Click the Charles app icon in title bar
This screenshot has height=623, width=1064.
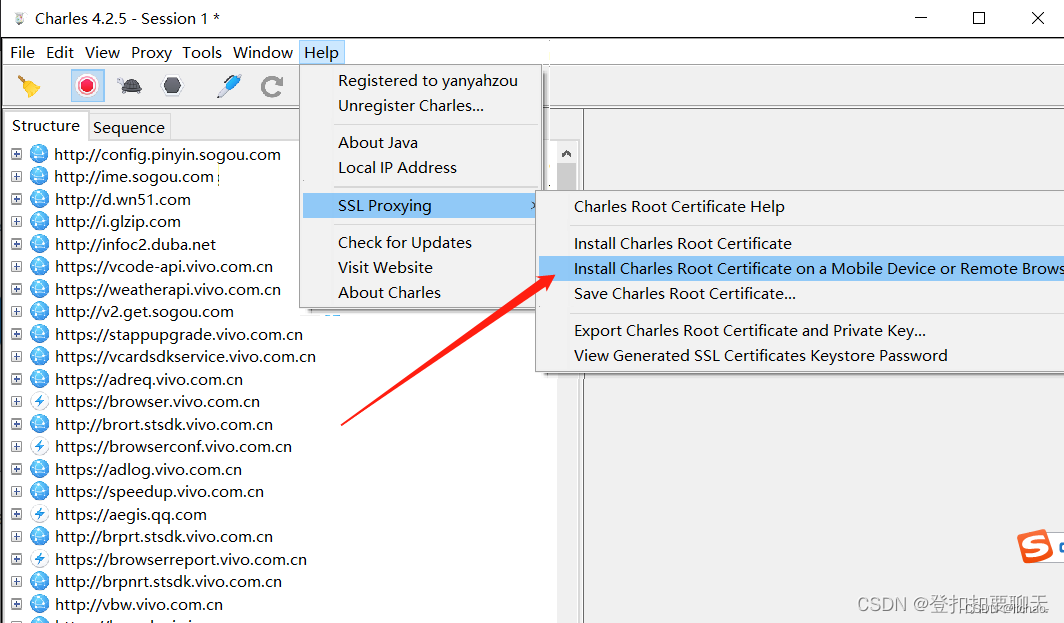(20, 19)
